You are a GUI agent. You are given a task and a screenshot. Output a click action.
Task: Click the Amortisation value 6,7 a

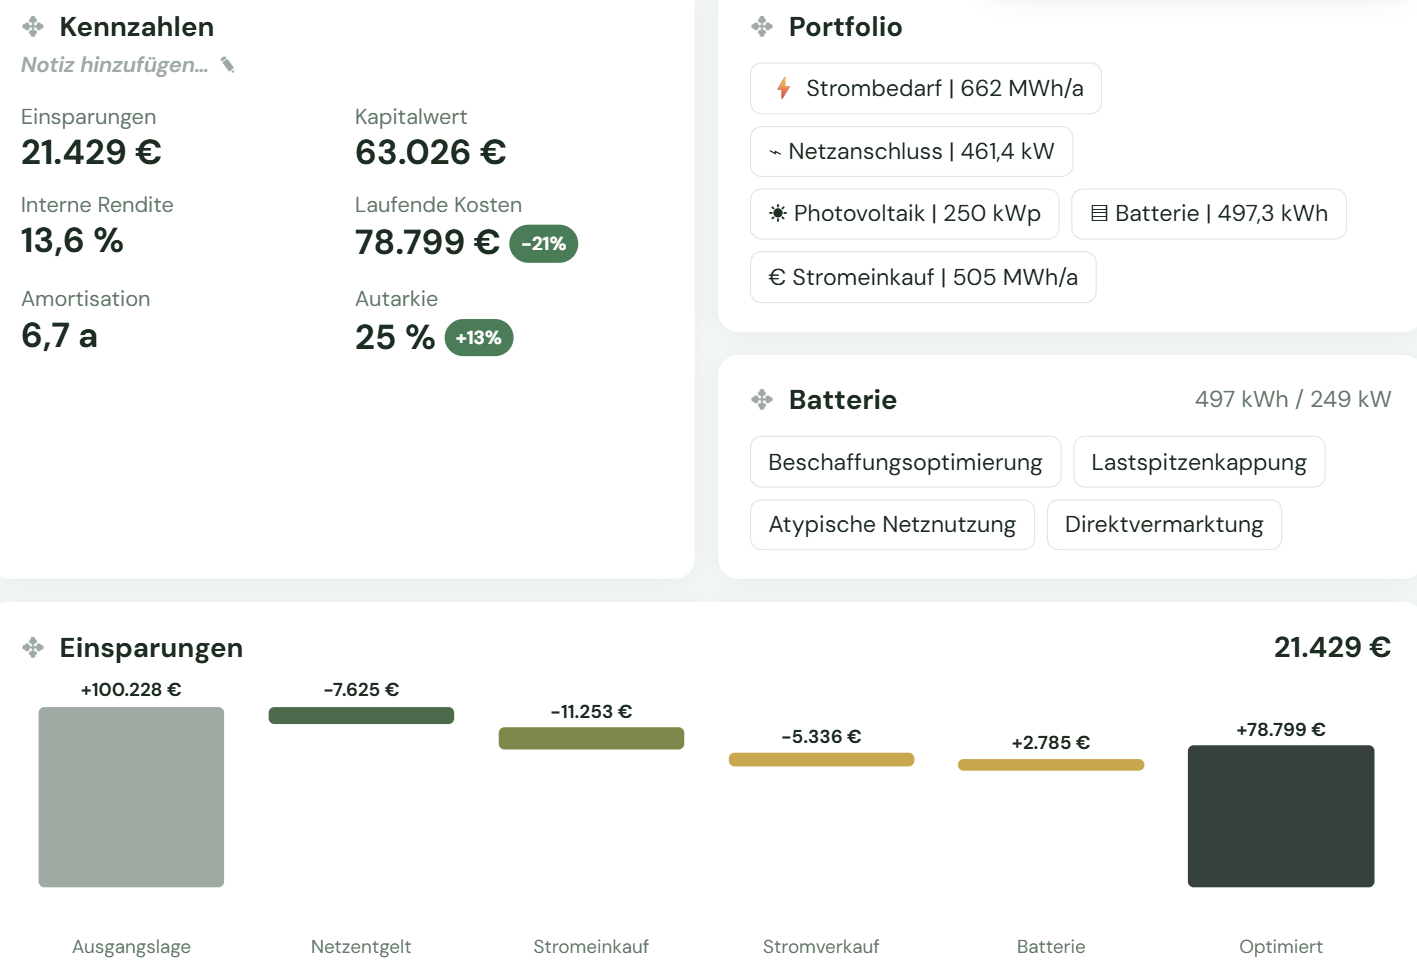click(59, 336)
